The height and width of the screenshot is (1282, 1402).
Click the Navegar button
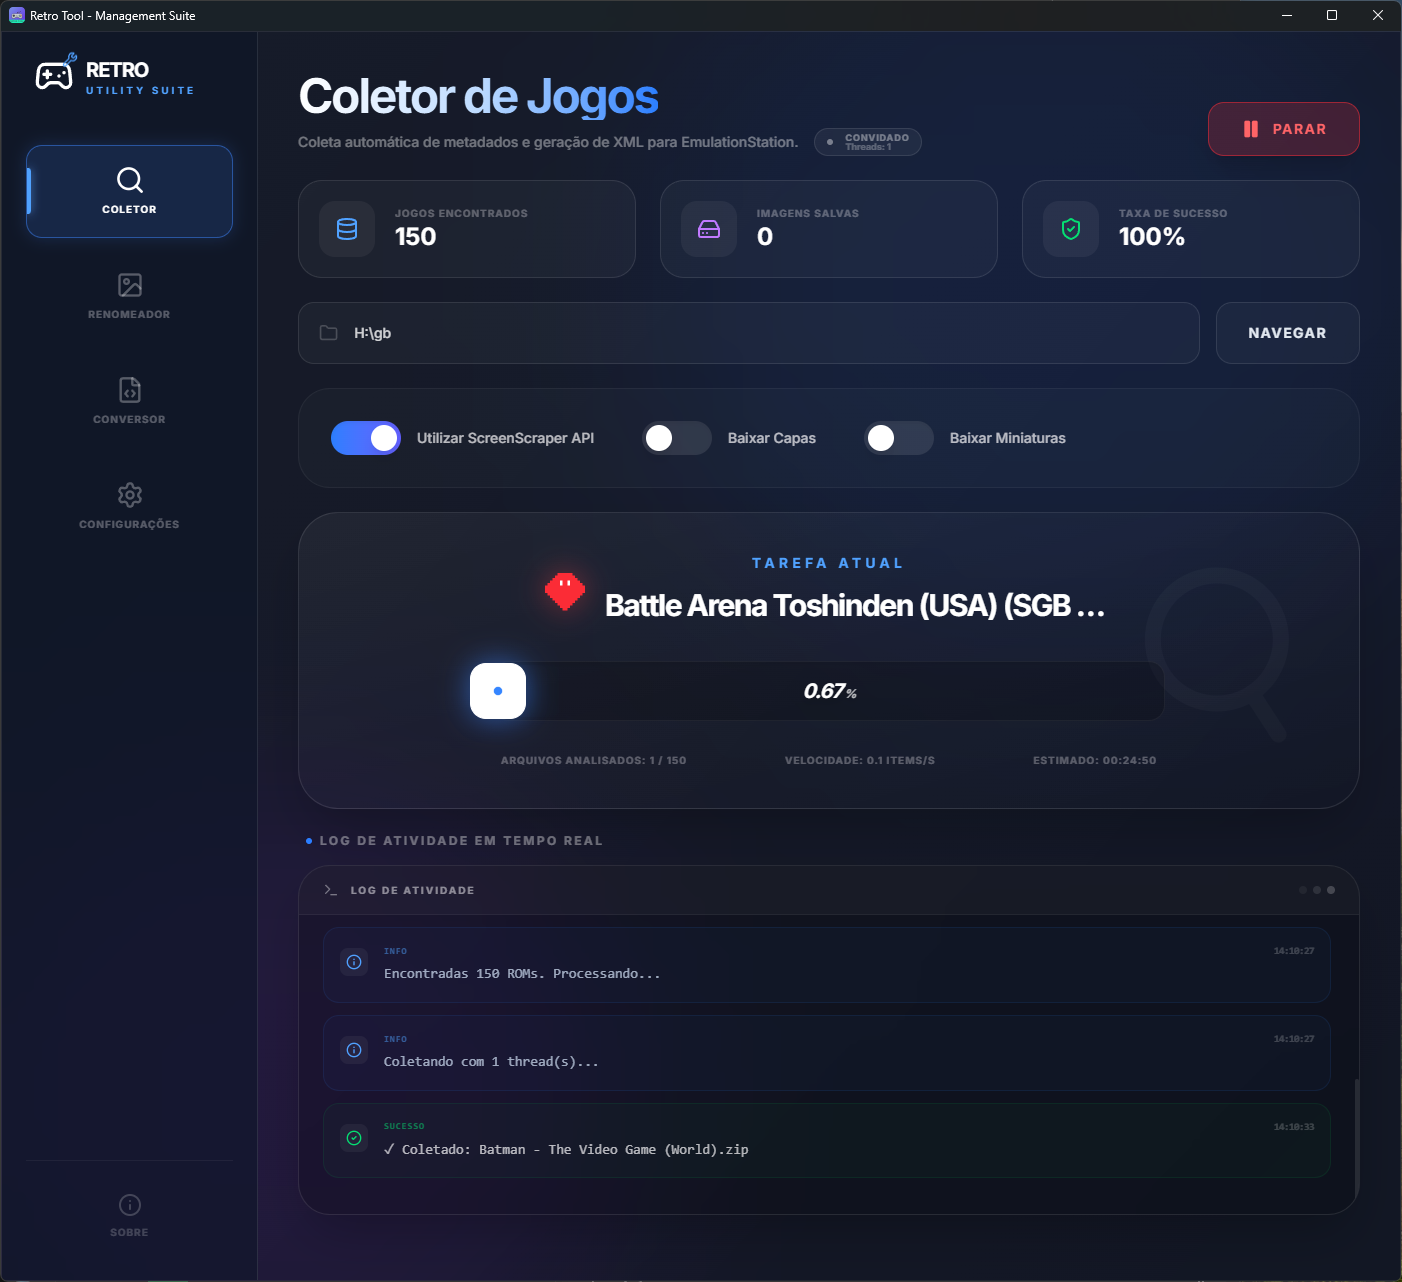click(1288, 332)
